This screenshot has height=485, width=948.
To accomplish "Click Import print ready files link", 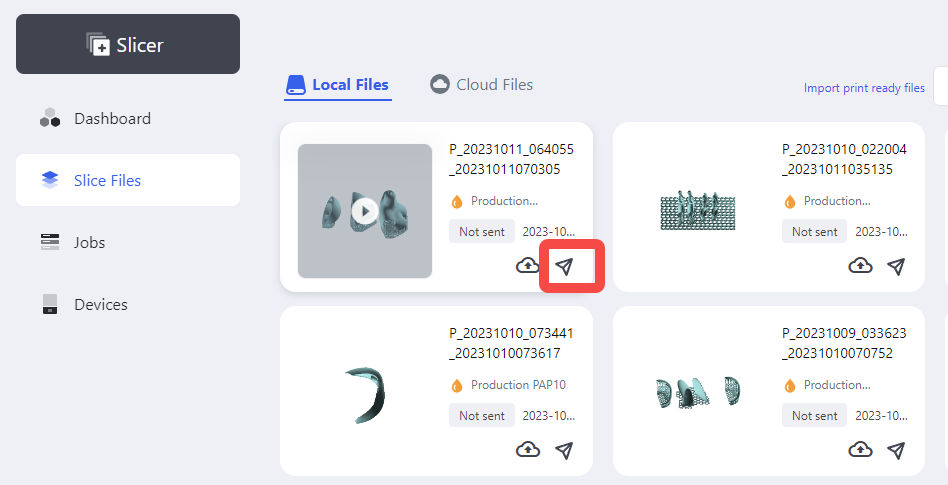I will click(x=864, y=88).
